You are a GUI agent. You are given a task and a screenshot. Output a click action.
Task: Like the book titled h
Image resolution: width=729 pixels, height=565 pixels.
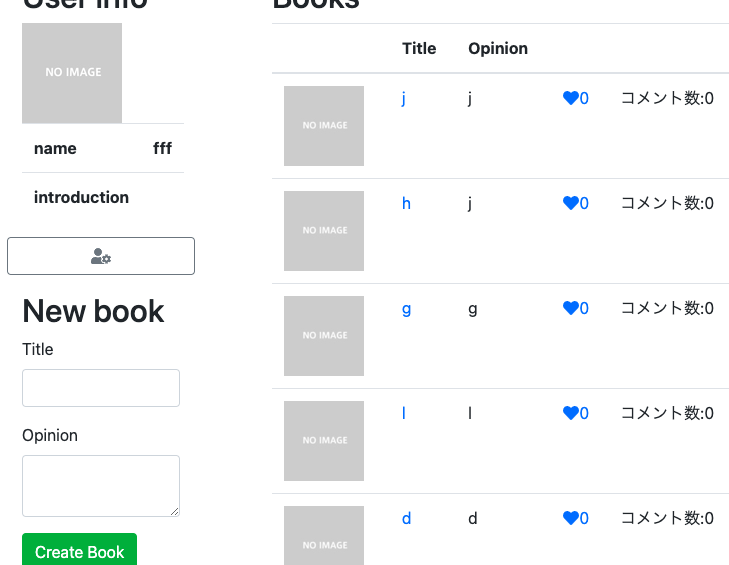pos(571,203)
